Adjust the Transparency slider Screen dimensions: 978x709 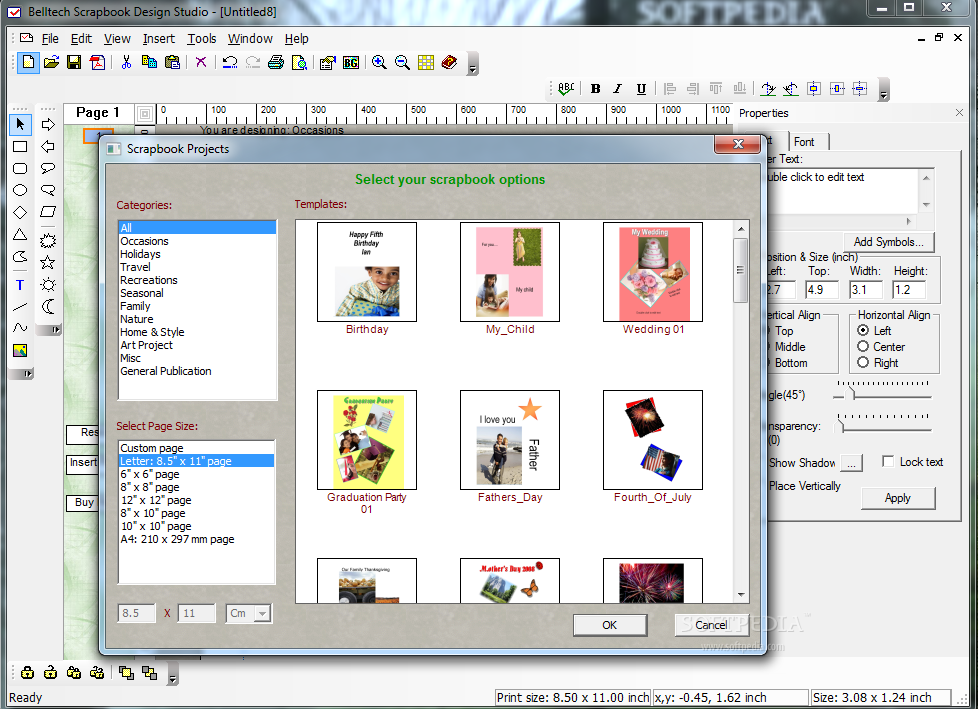tap(841, 426)
